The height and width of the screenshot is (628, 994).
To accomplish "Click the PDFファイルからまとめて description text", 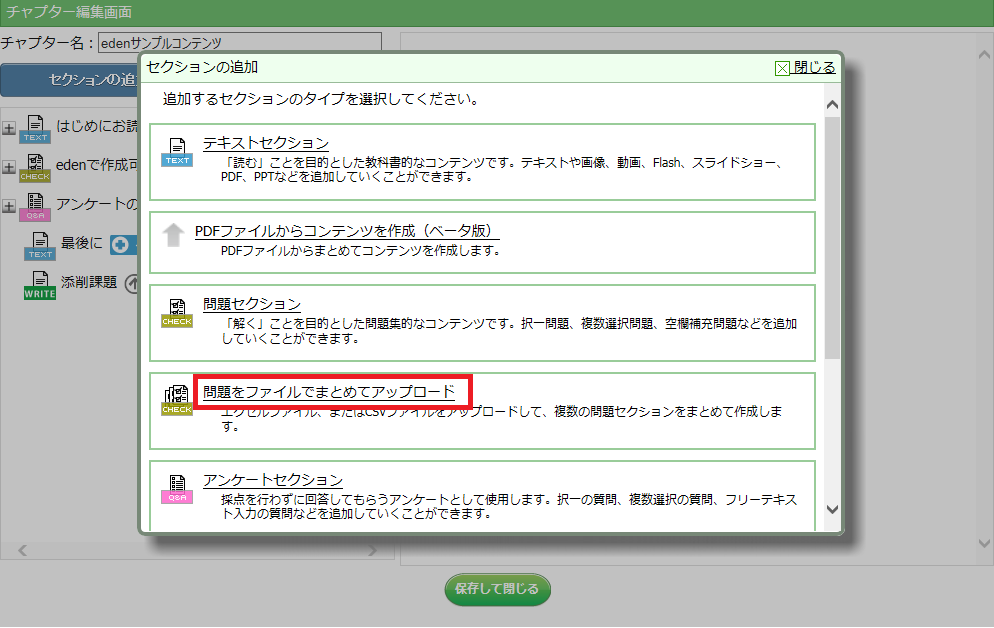I will (x=361, y=251).
